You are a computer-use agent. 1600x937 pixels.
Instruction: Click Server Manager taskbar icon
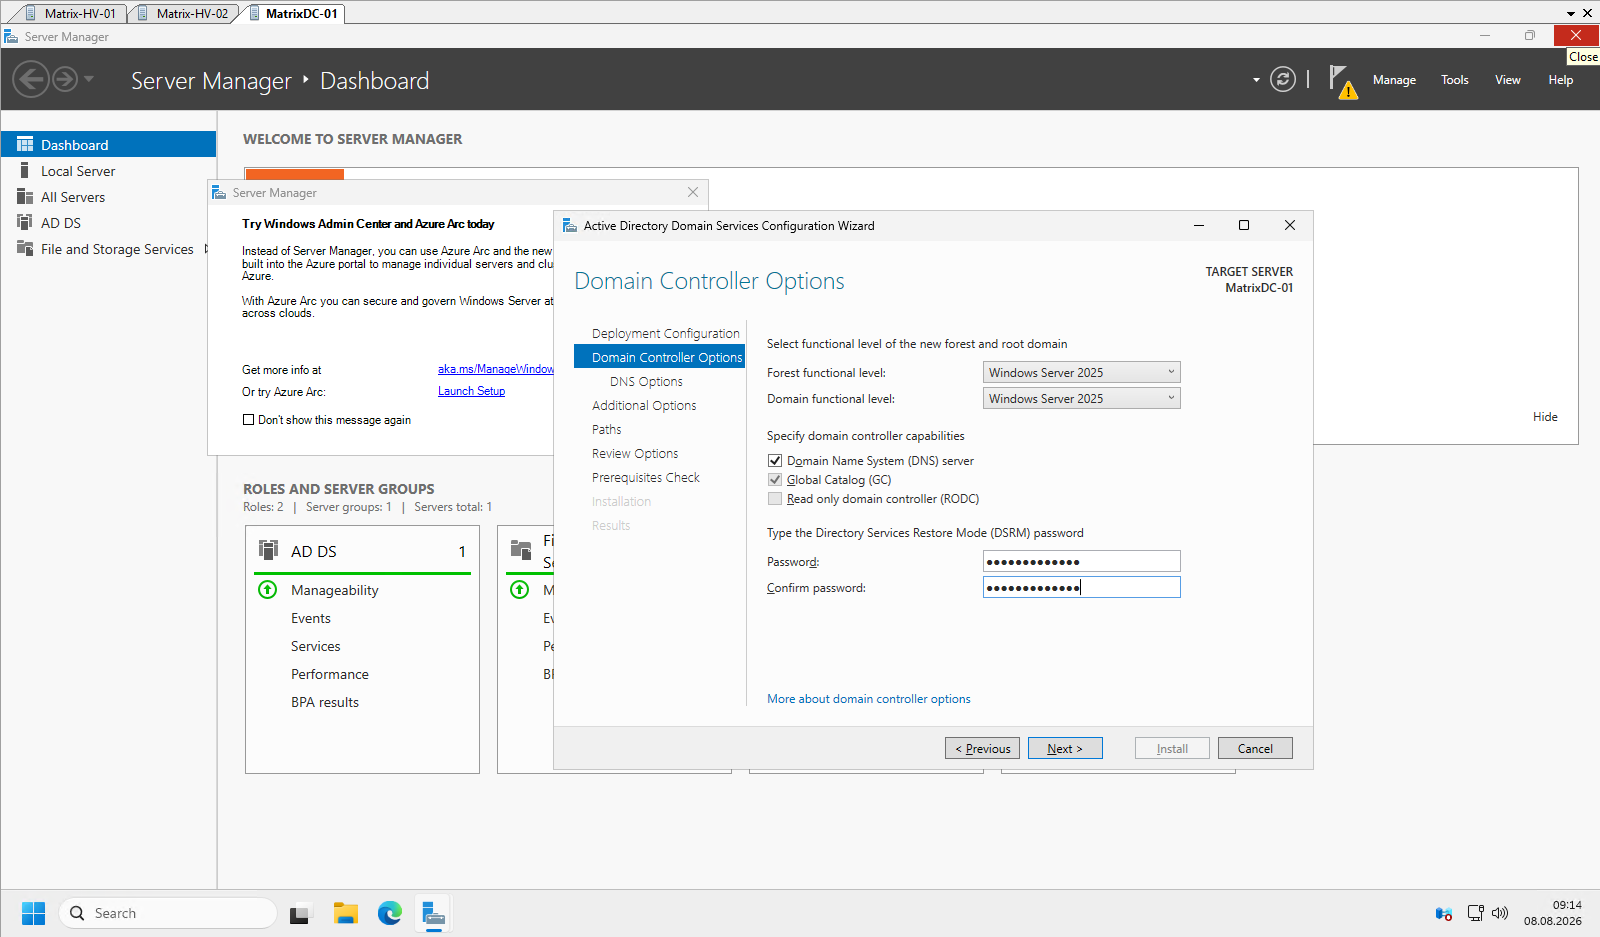[x=433, y=913]
